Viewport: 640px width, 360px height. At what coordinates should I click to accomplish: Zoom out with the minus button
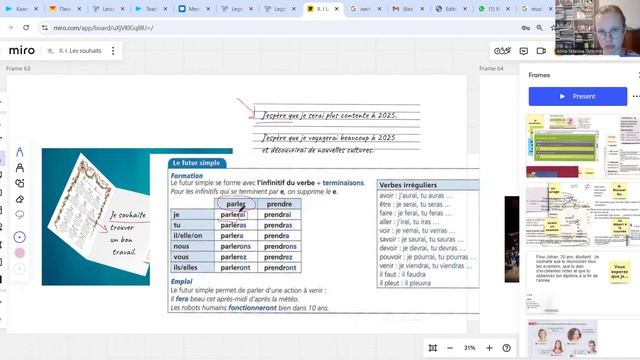click(450, 348)
